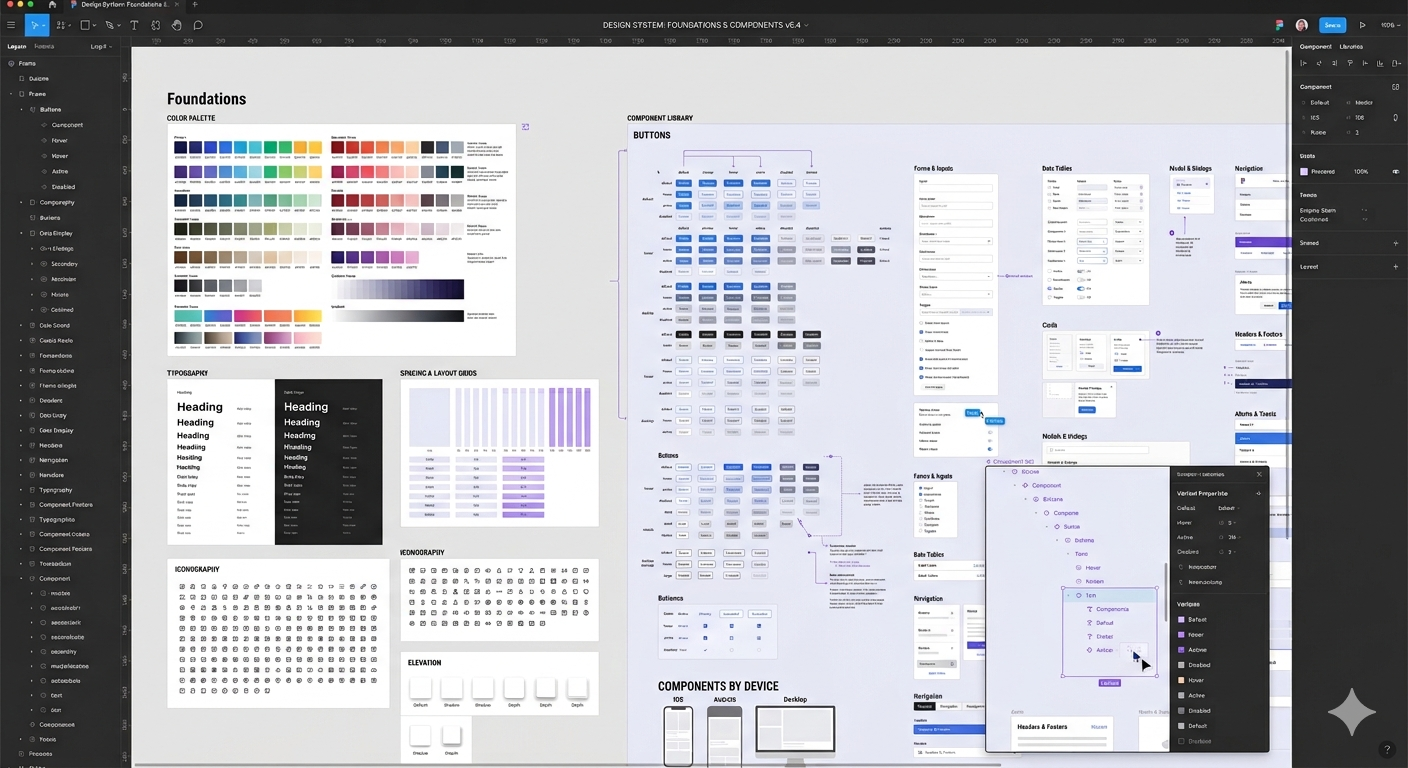Select the Text tool

(134, 25)
